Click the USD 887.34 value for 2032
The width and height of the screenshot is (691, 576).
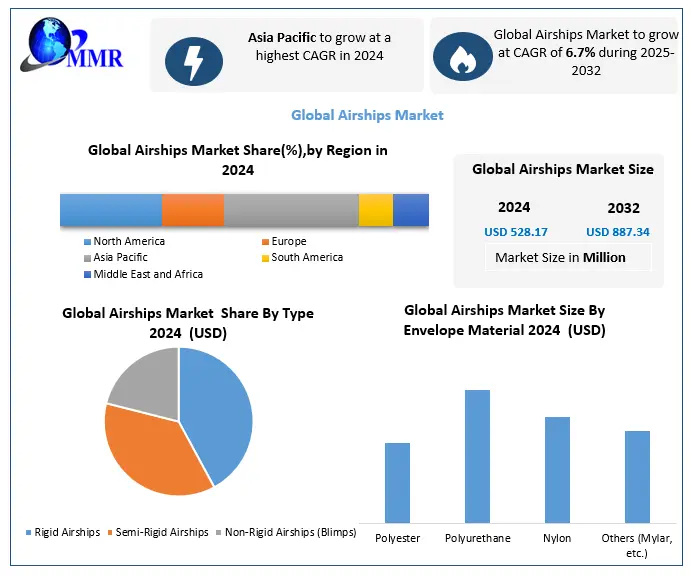click(617, 232)
